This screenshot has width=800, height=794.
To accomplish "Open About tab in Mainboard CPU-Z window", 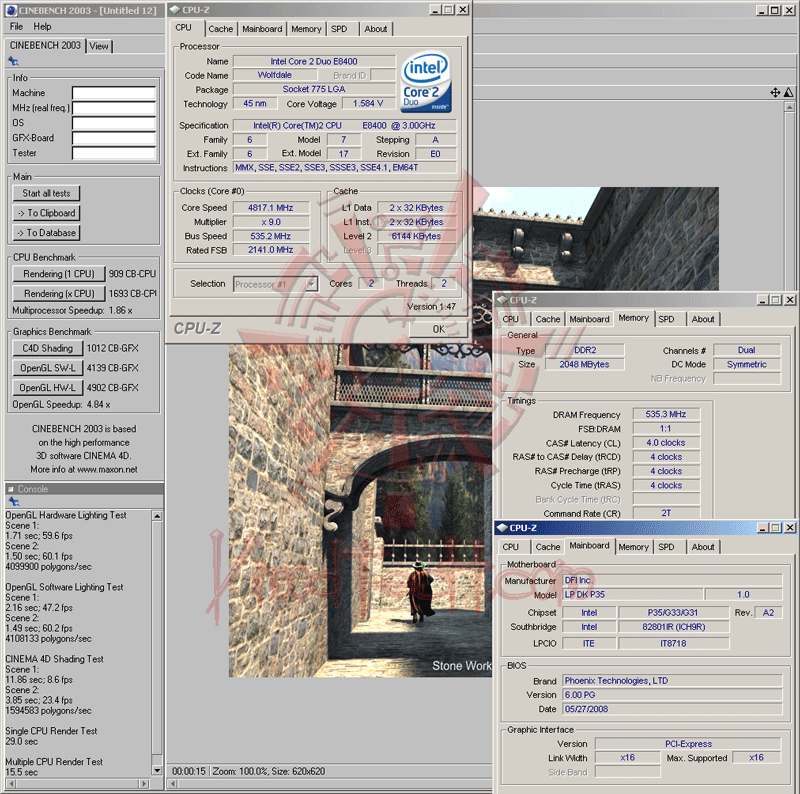I will 703,547.
